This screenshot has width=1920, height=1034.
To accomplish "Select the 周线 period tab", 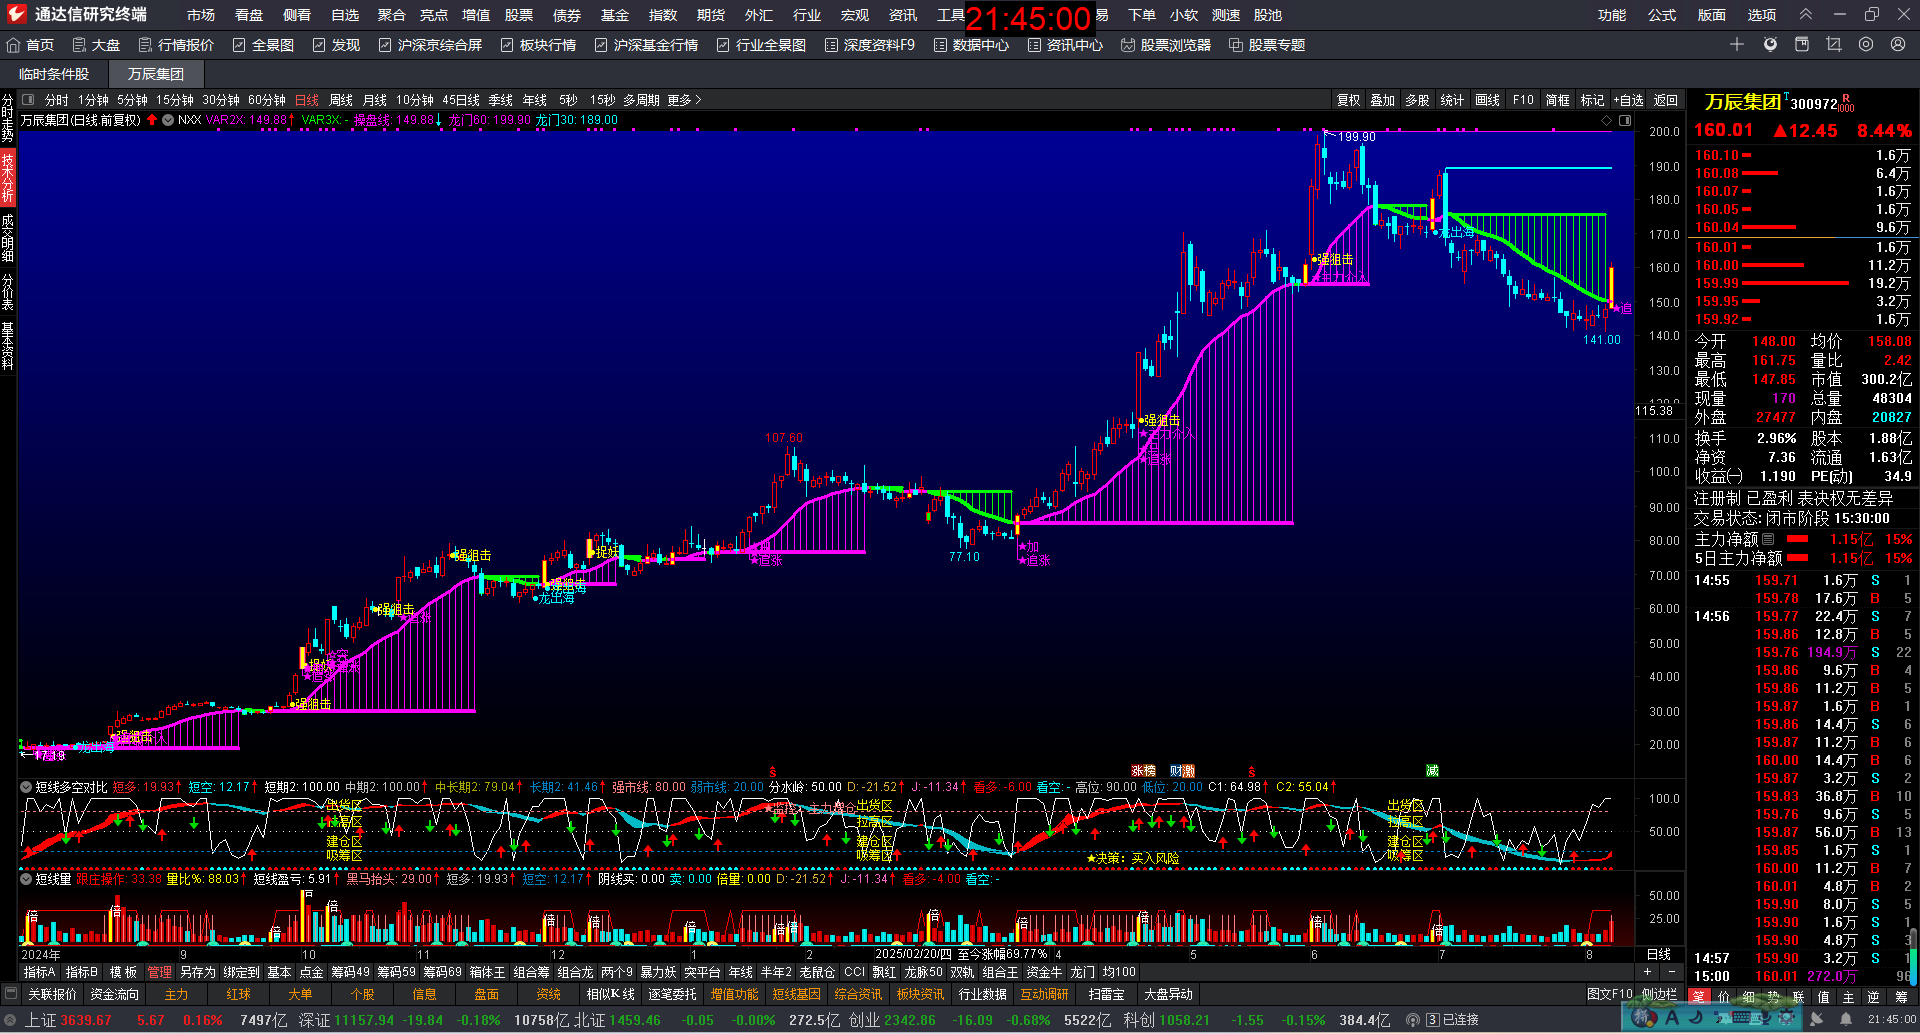I will 341,100.
